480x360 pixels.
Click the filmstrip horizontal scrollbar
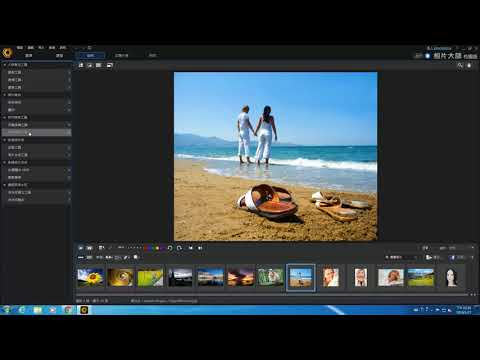[x=272, y=295]
